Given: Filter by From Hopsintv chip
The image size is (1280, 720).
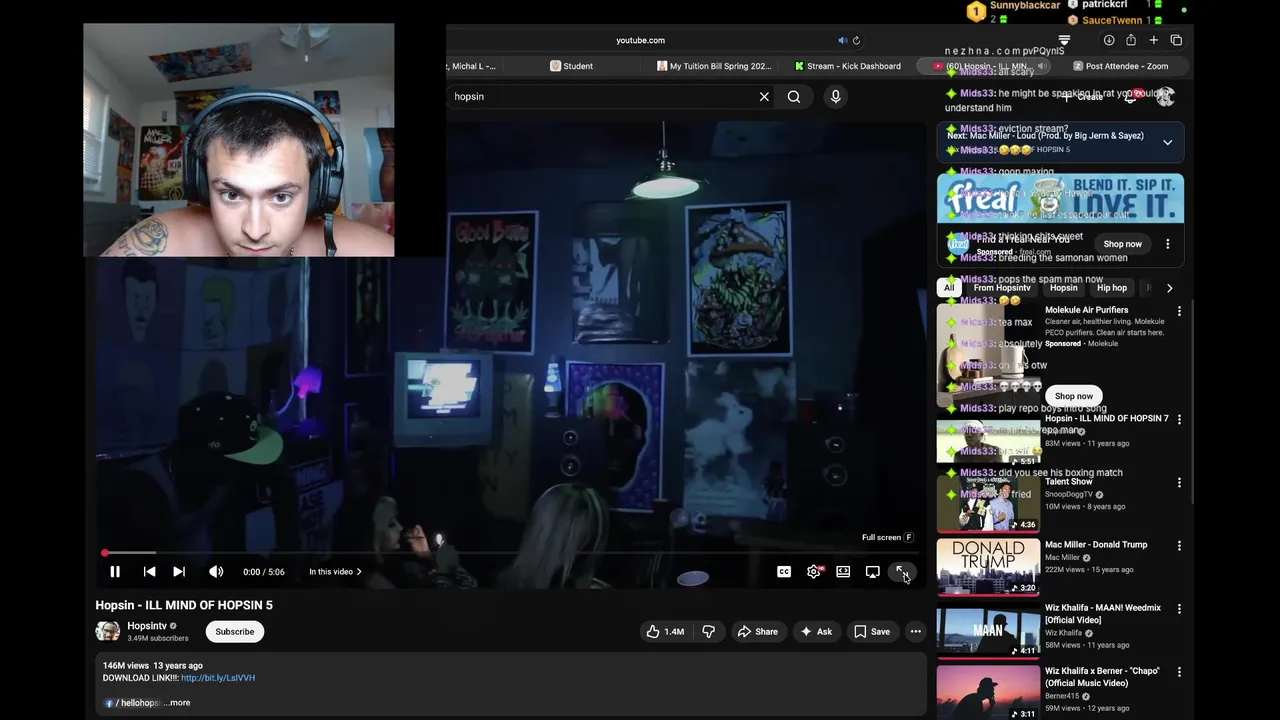Looking at the screenshot, I should pos(1002,288).
